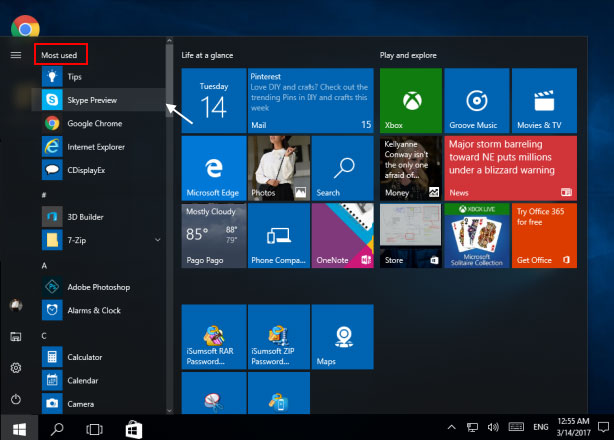Open the Xbox tile
Image resolution: width=614 pixels, height=440 pixels.
click(x=411, y=101)
